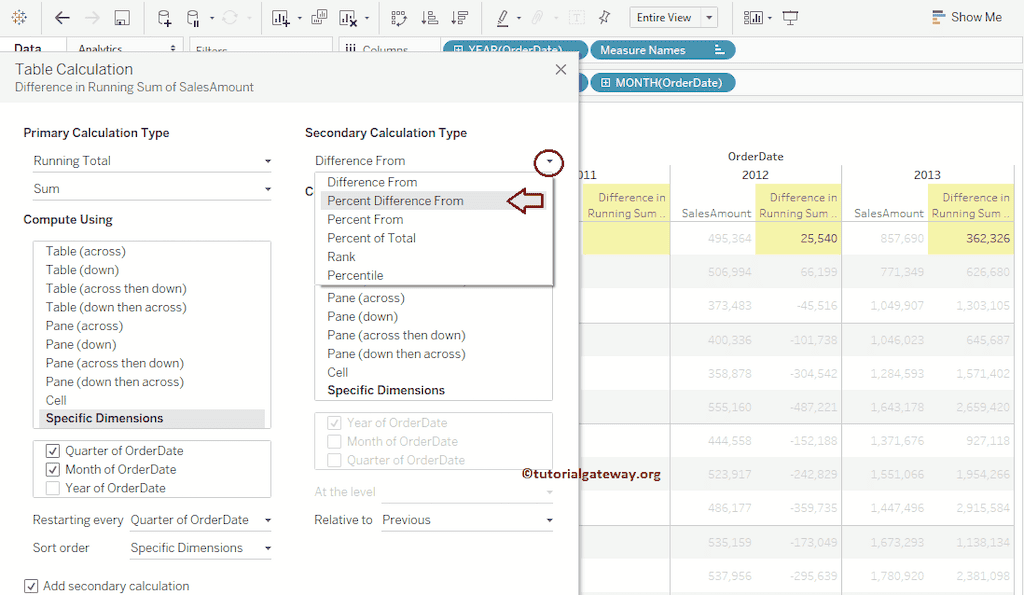This screenshot has height=595, width=1024.
Task: Select Rank option in dropdown list
Action: [x=434, y=257]
